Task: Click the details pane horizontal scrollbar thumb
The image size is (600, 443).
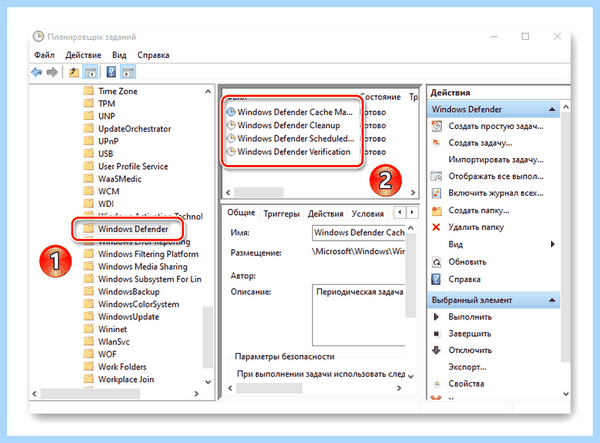Action: tap(269, 388)
